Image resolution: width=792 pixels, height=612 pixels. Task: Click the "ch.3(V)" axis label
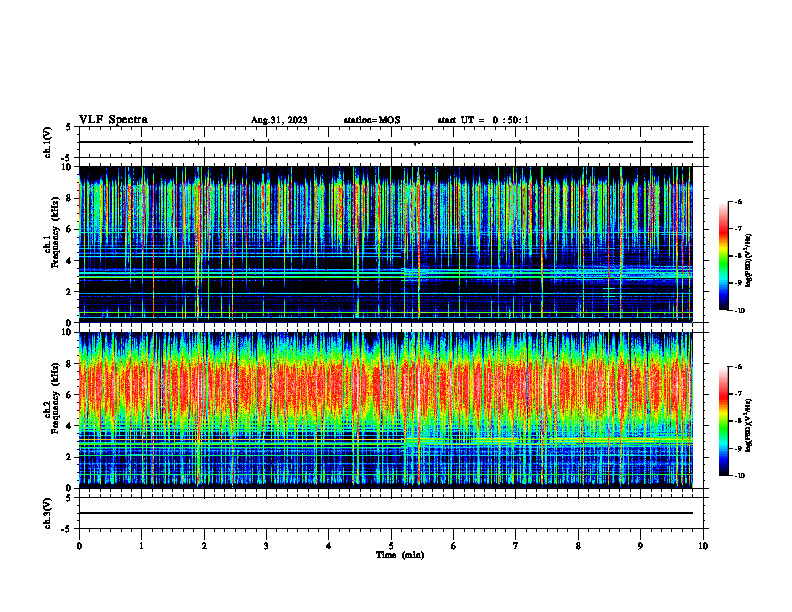pos(47,513)
